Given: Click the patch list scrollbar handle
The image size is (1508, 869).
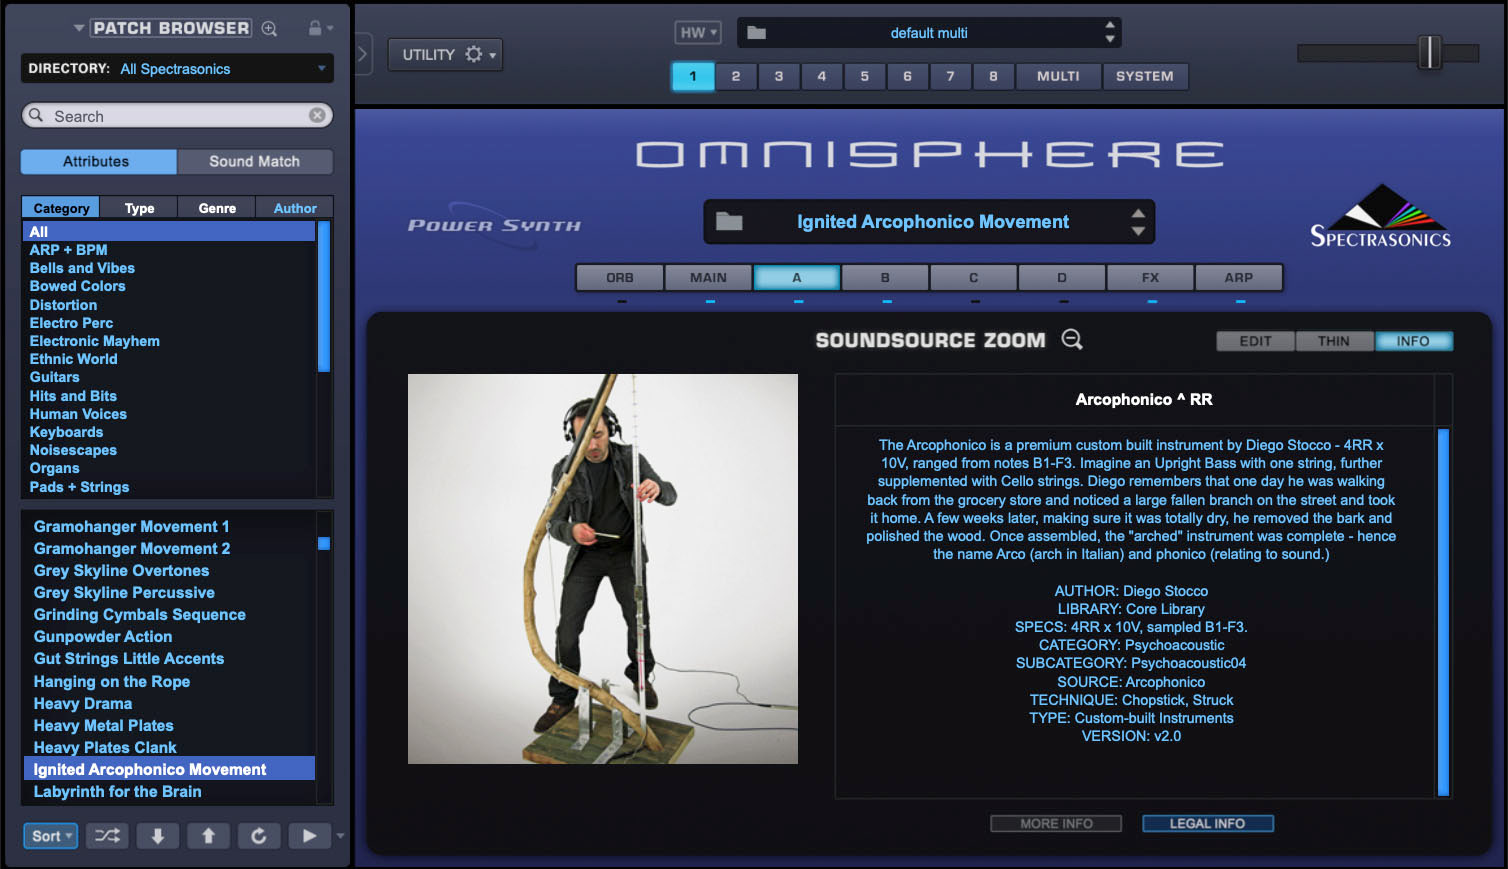Looking at the screenshot, I should pos(323,543).
